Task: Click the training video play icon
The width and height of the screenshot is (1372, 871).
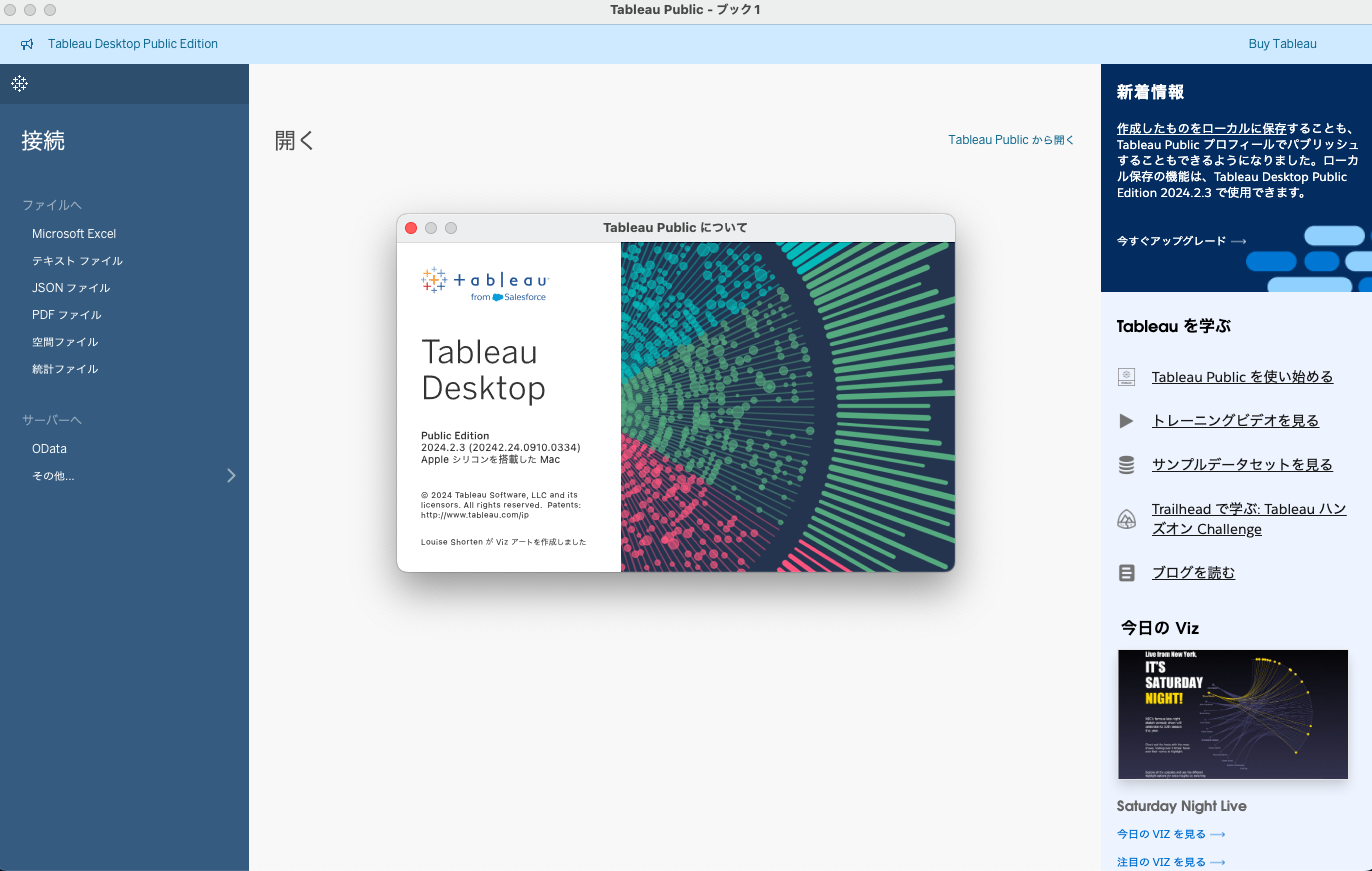Action: click(x=1126, y=421)
